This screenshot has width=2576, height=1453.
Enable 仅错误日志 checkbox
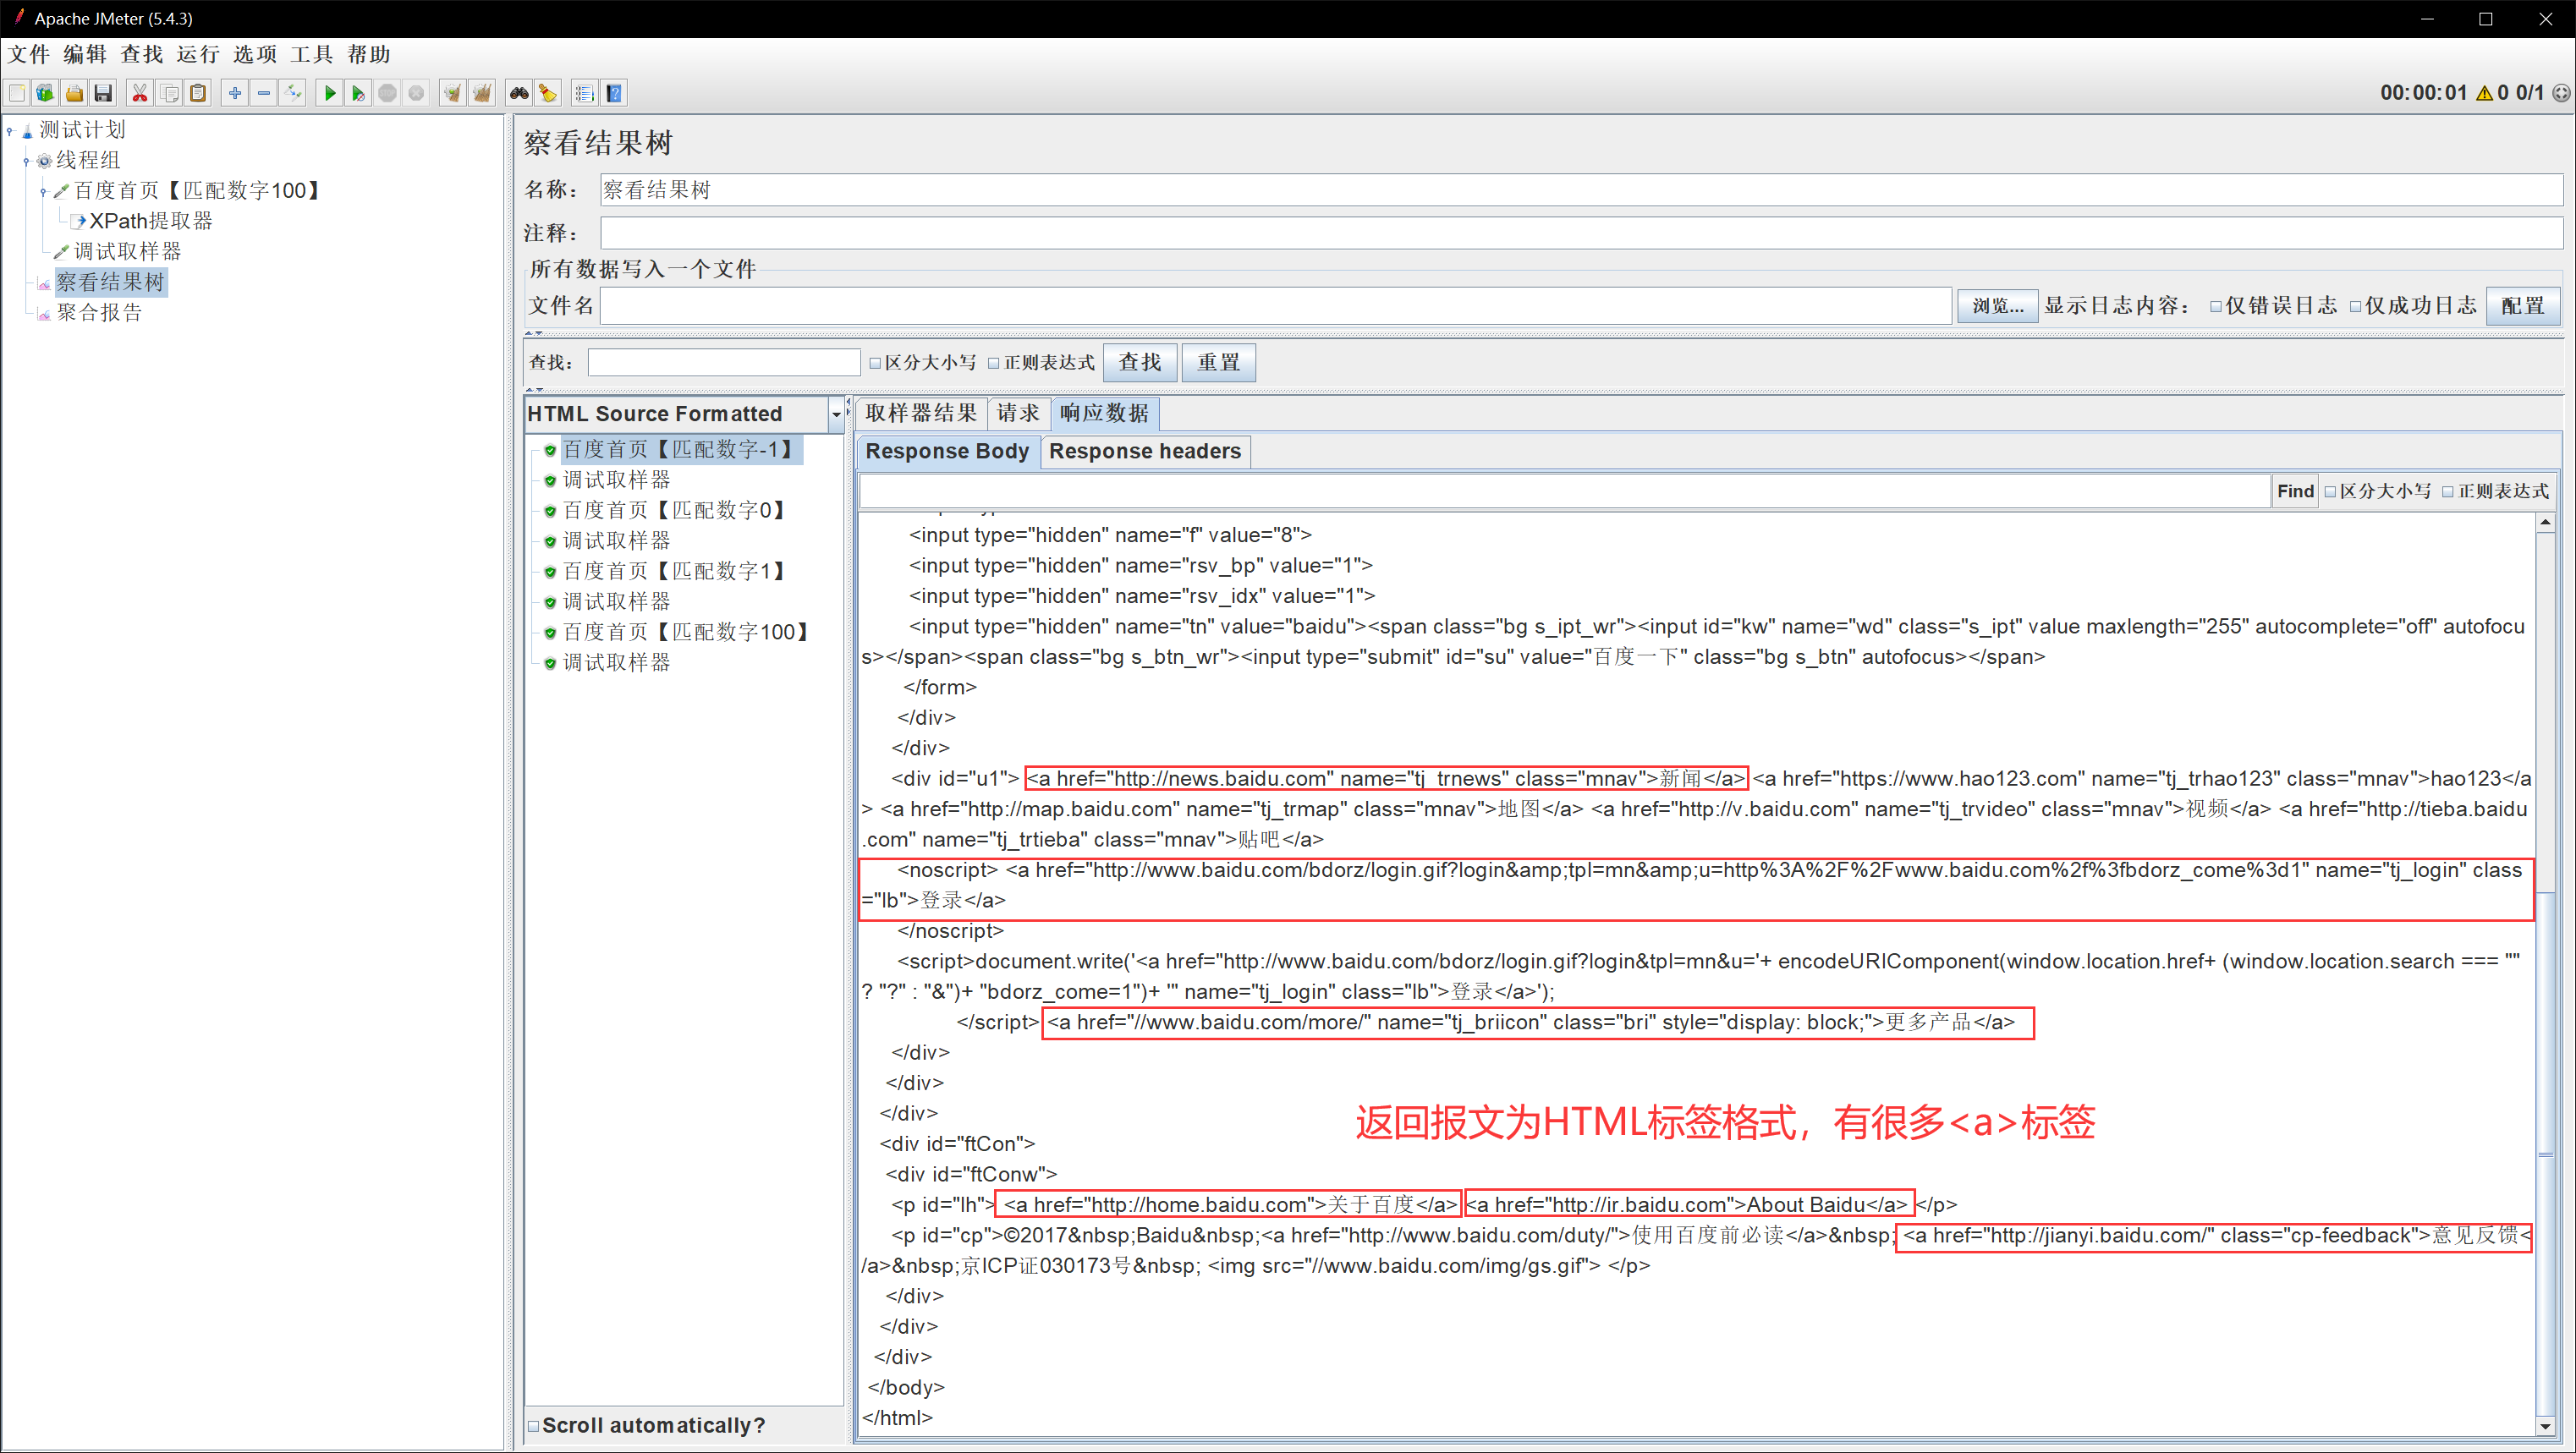2215,306
